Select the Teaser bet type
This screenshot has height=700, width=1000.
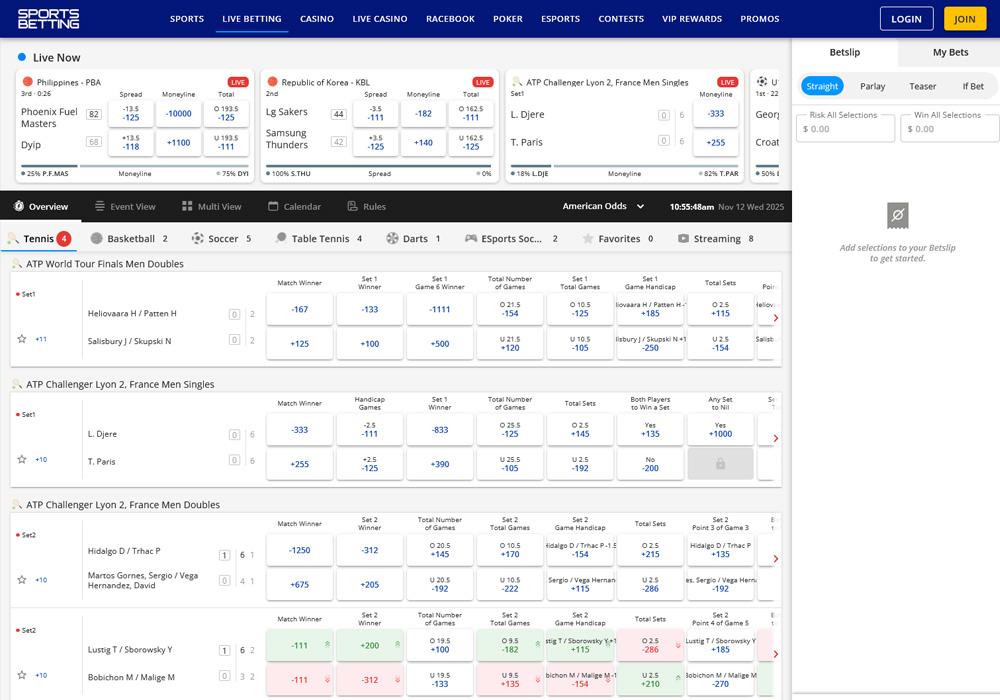tap(922, 86)
